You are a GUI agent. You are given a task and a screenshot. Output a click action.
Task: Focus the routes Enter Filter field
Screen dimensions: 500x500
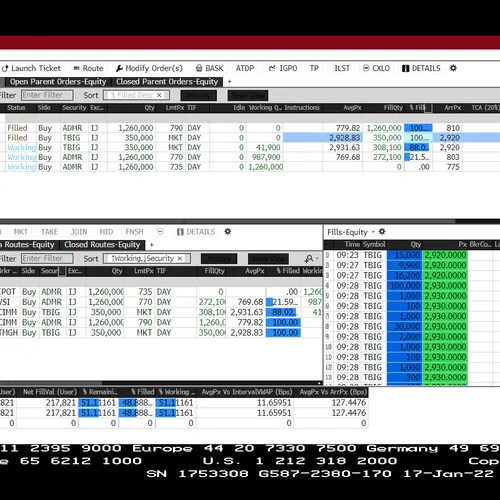pos(47,258)
